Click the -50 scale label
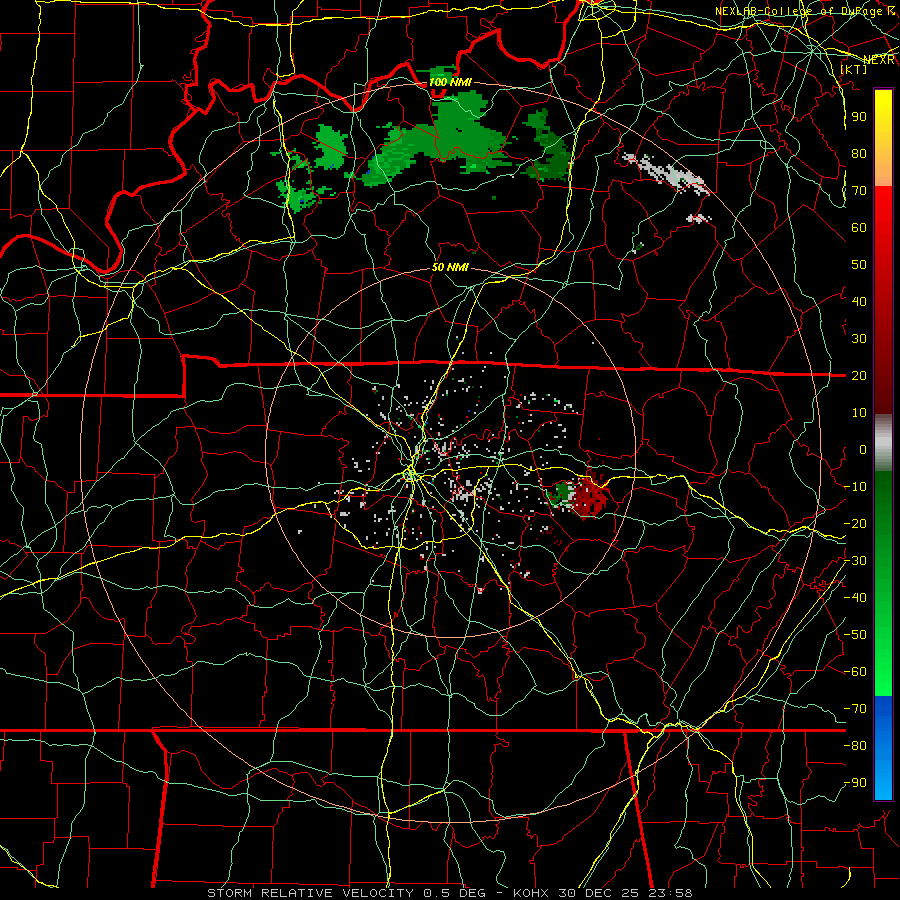The image size is (900, 900). (x=855, y=635)
